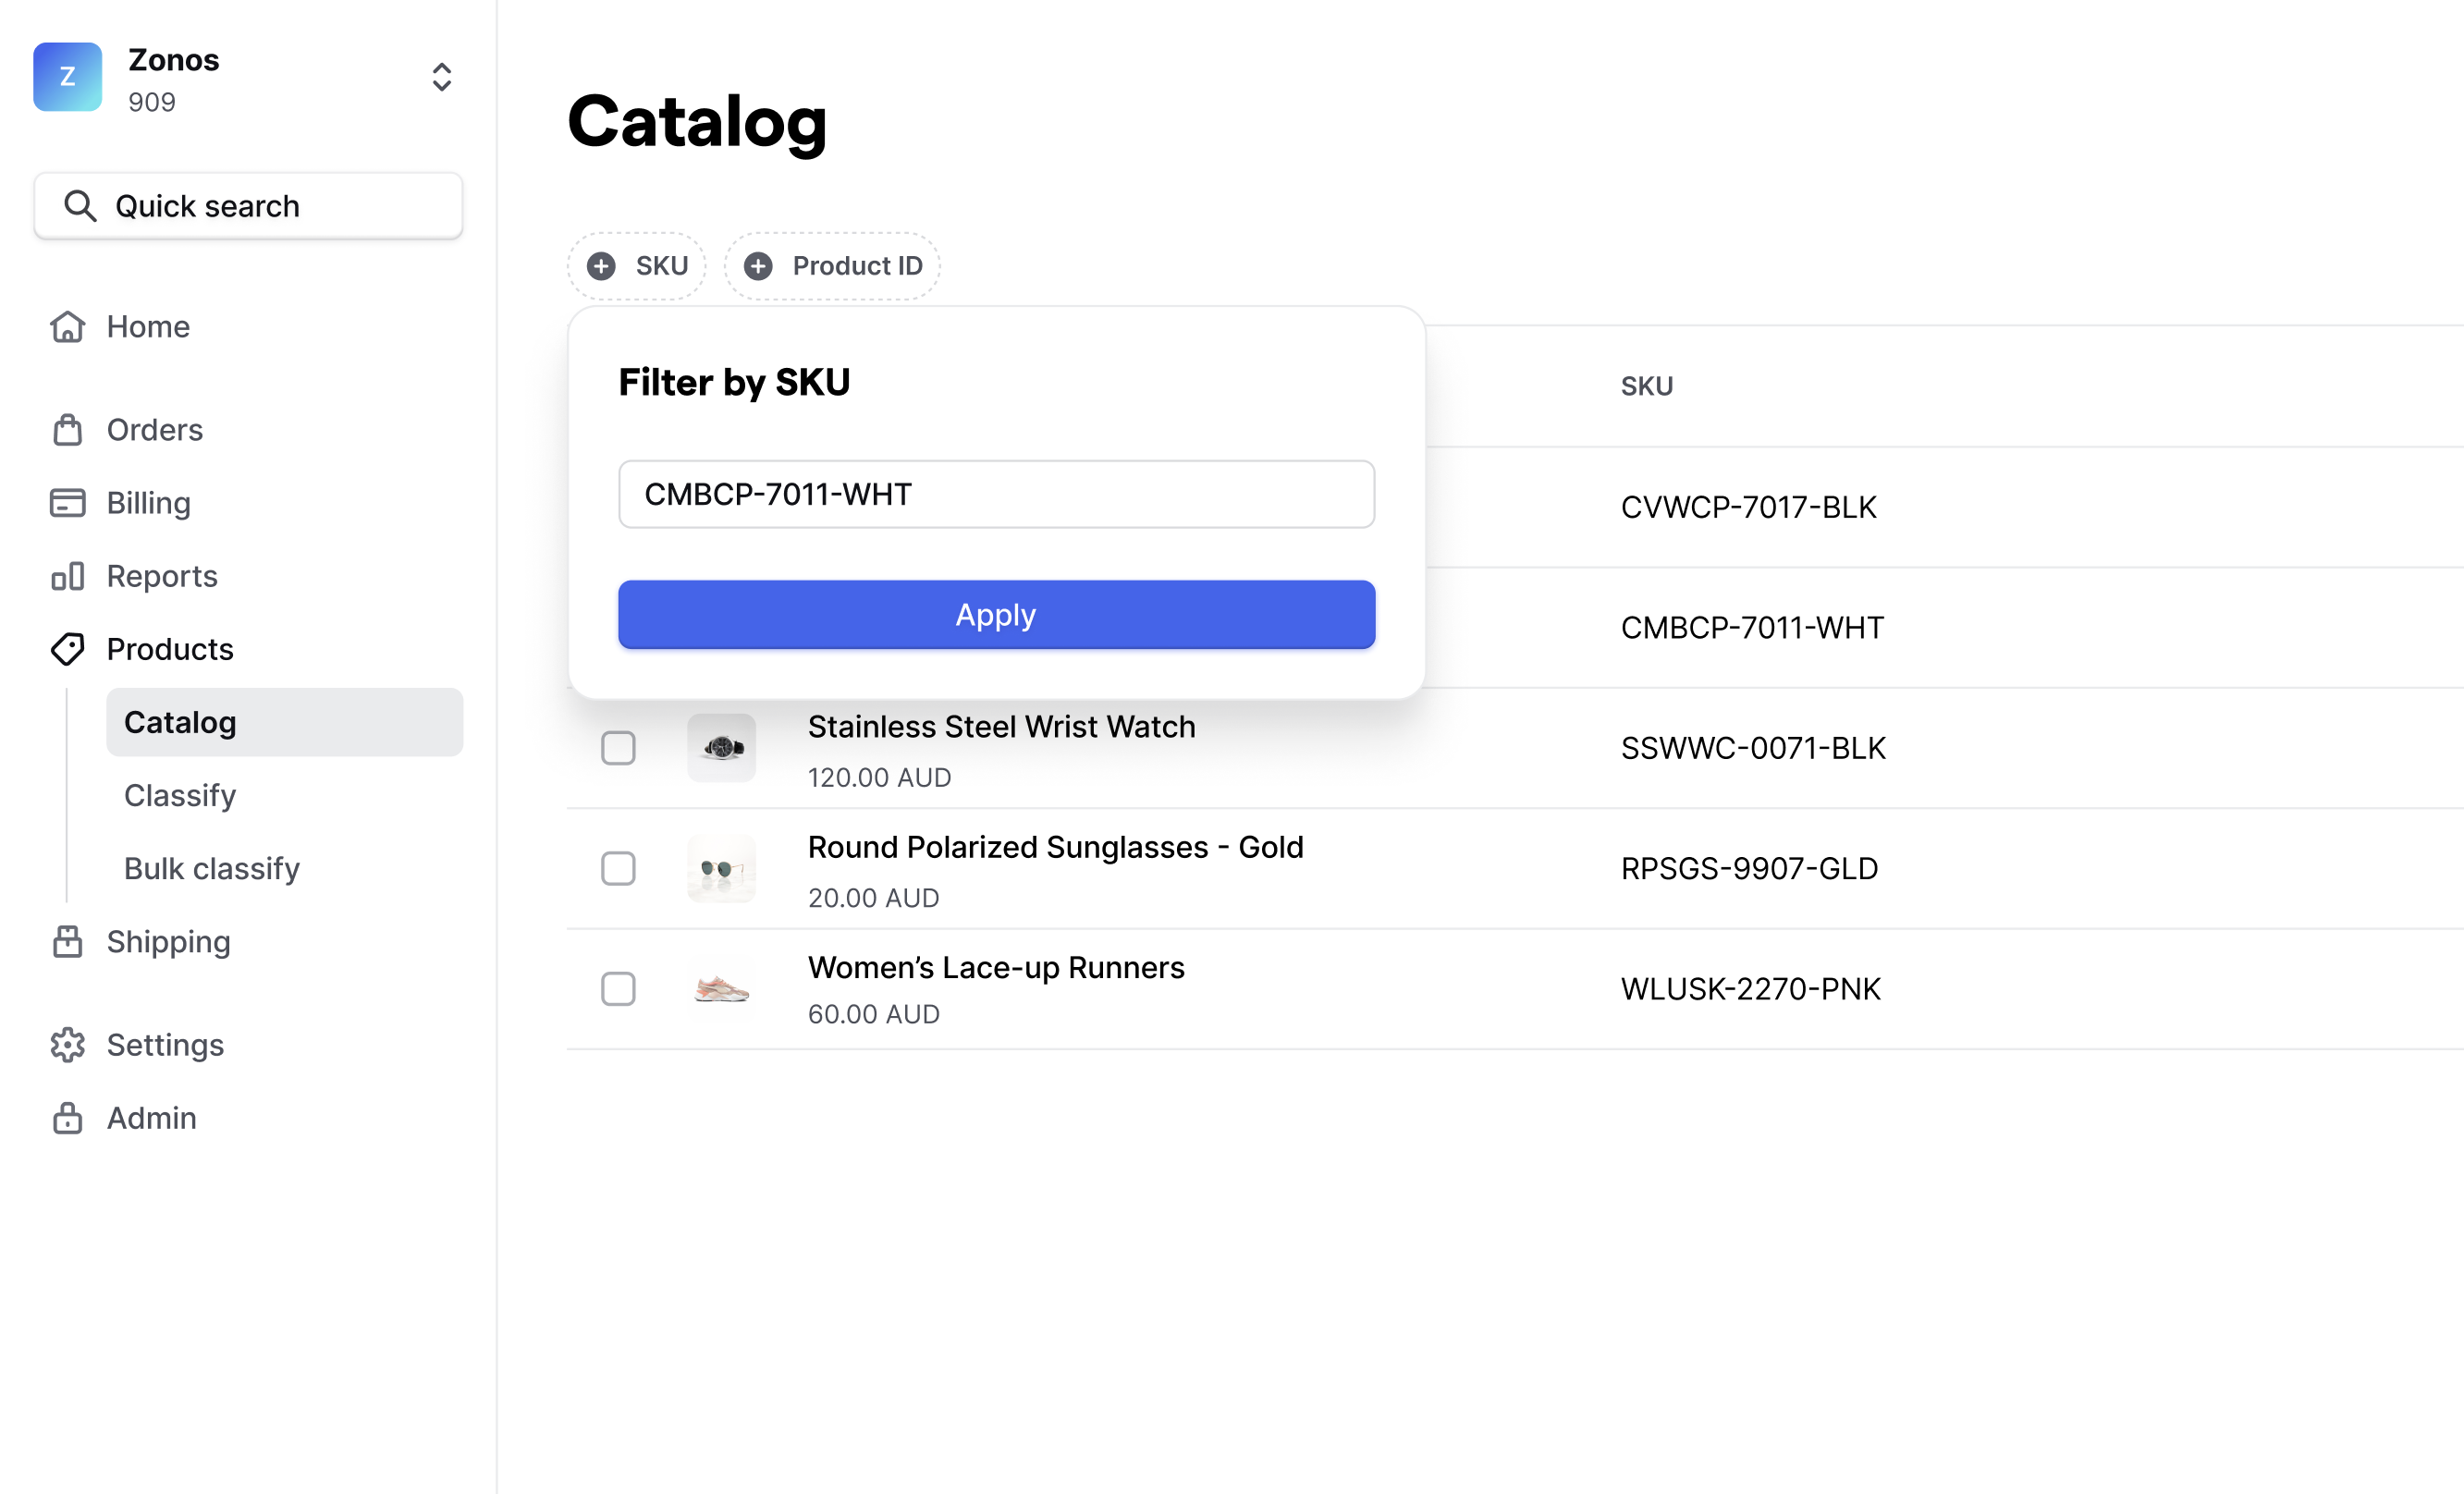The height and width of the screenshot is (1494, 2464).
Task: Toggle checkbox for Stainless Steel Wrist Watch
Action: point(621,748)
